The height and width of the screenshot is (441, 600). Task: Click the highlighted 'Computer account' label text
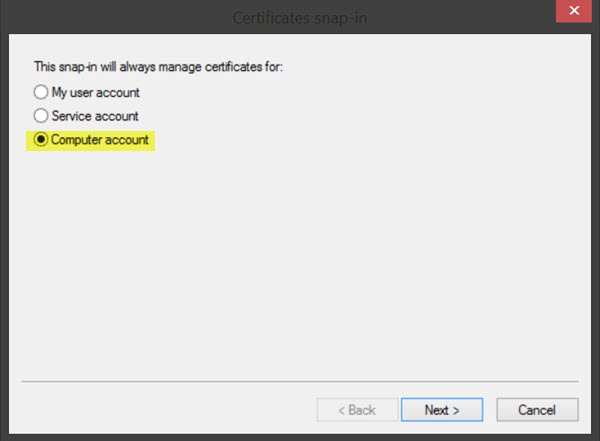[x=100, y=140]
